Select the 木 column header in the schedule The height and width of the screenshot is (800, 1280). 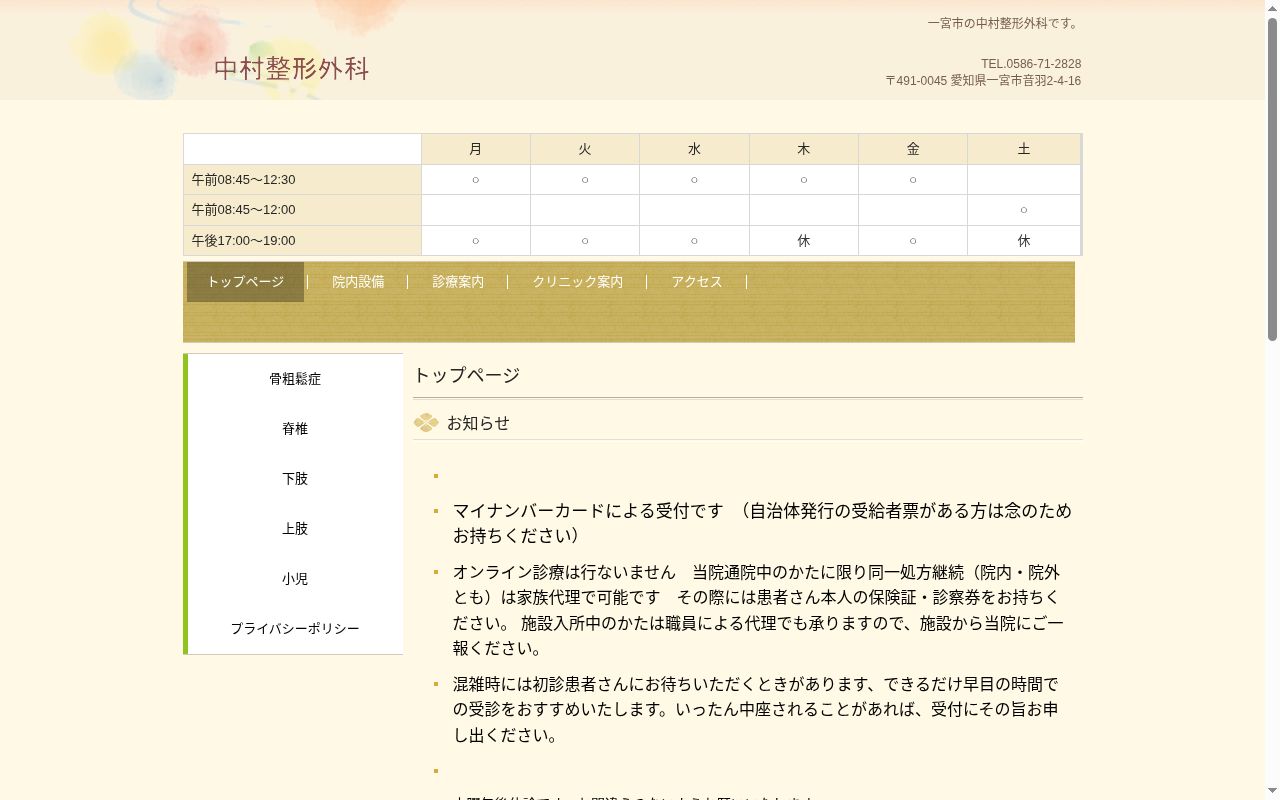(804, 149)
